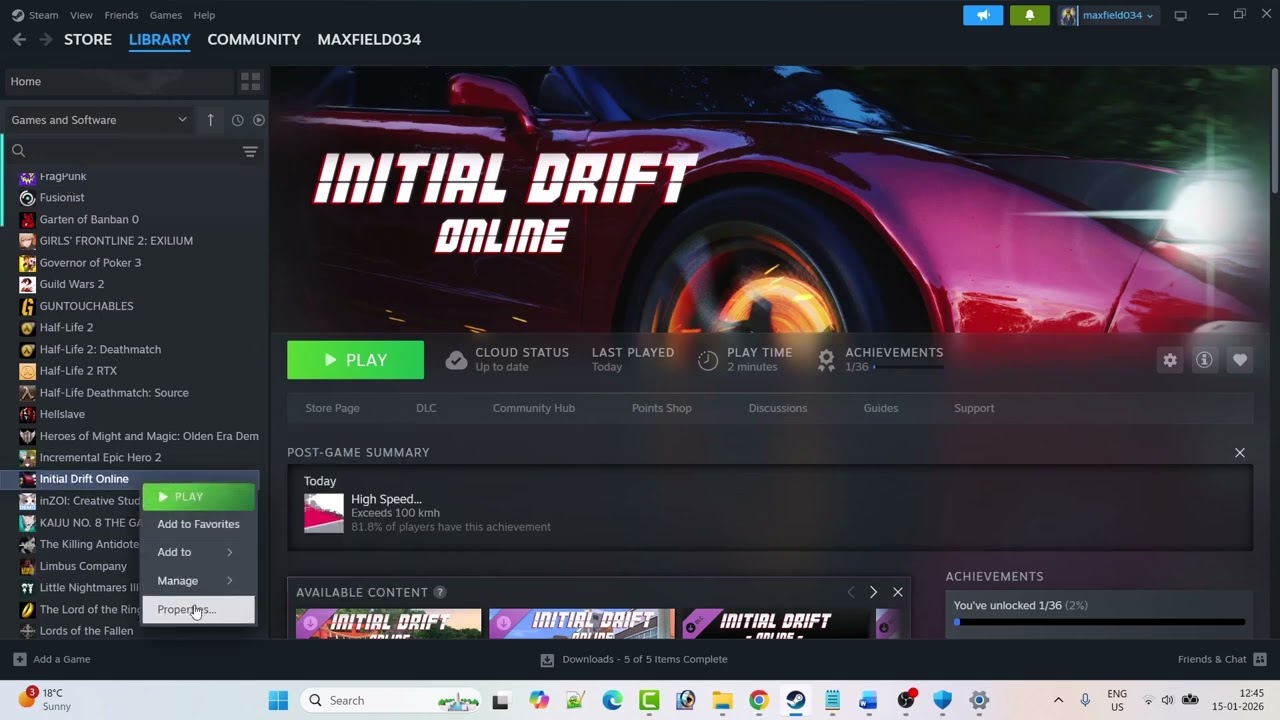
Task: Click the achievements progress bar
Action: pyautogui.click(x=1100, y=622)
